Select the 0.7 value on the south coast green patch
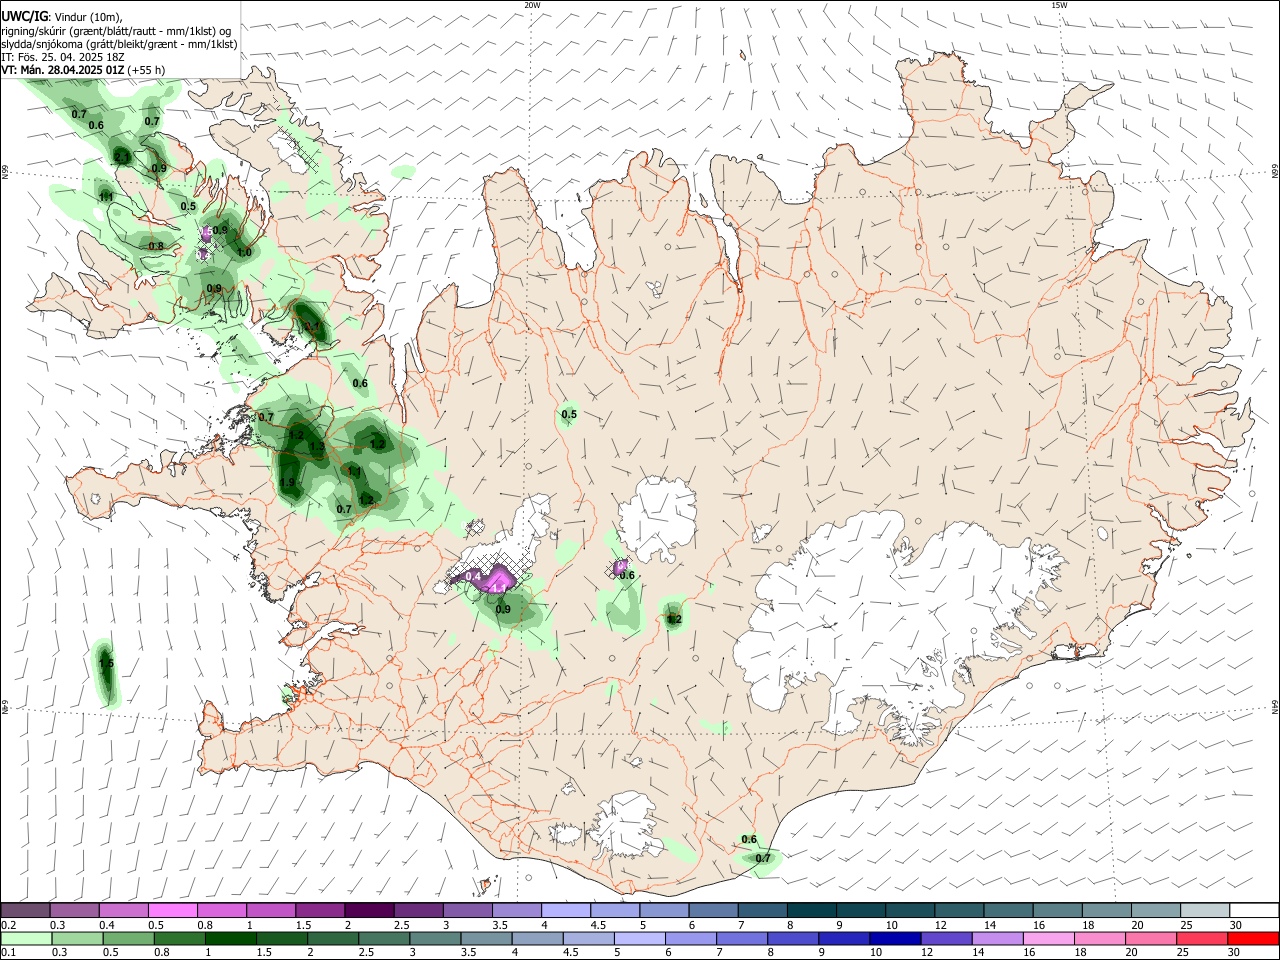Screen dimensions: 1280x960 [763, 859]
